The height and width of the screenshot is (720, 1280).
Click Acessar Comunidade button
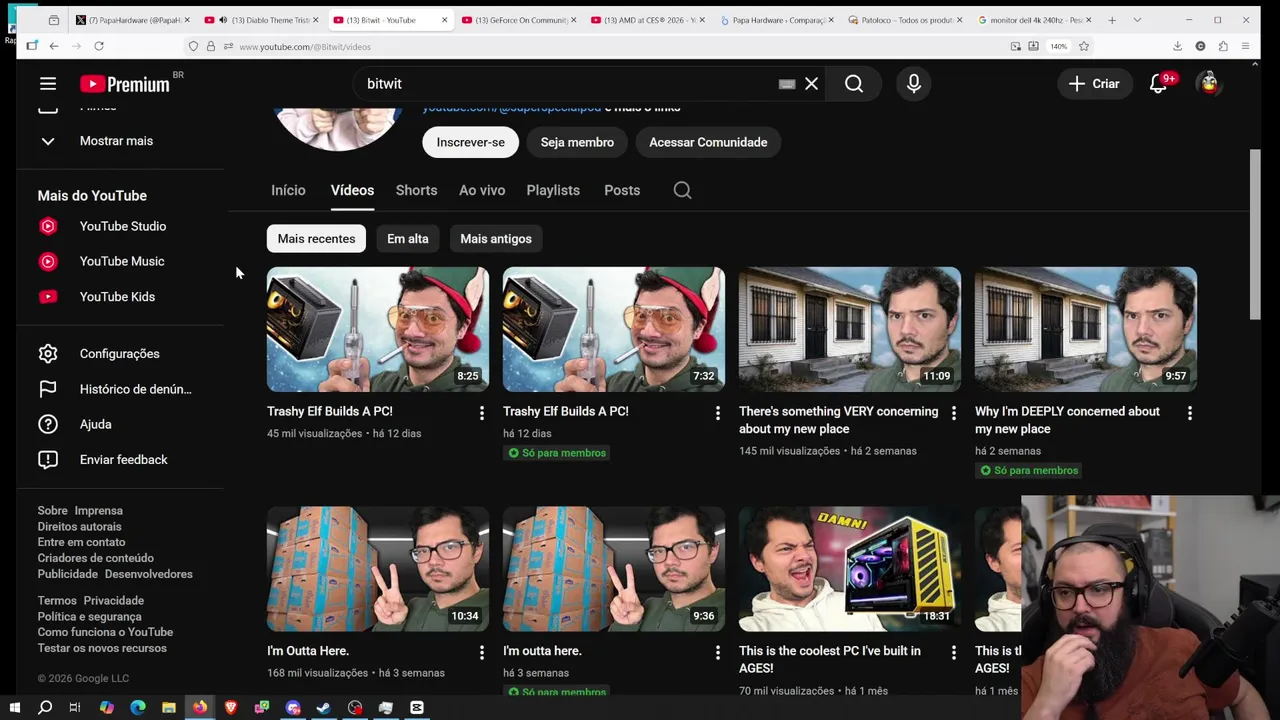tap(708, 142)
